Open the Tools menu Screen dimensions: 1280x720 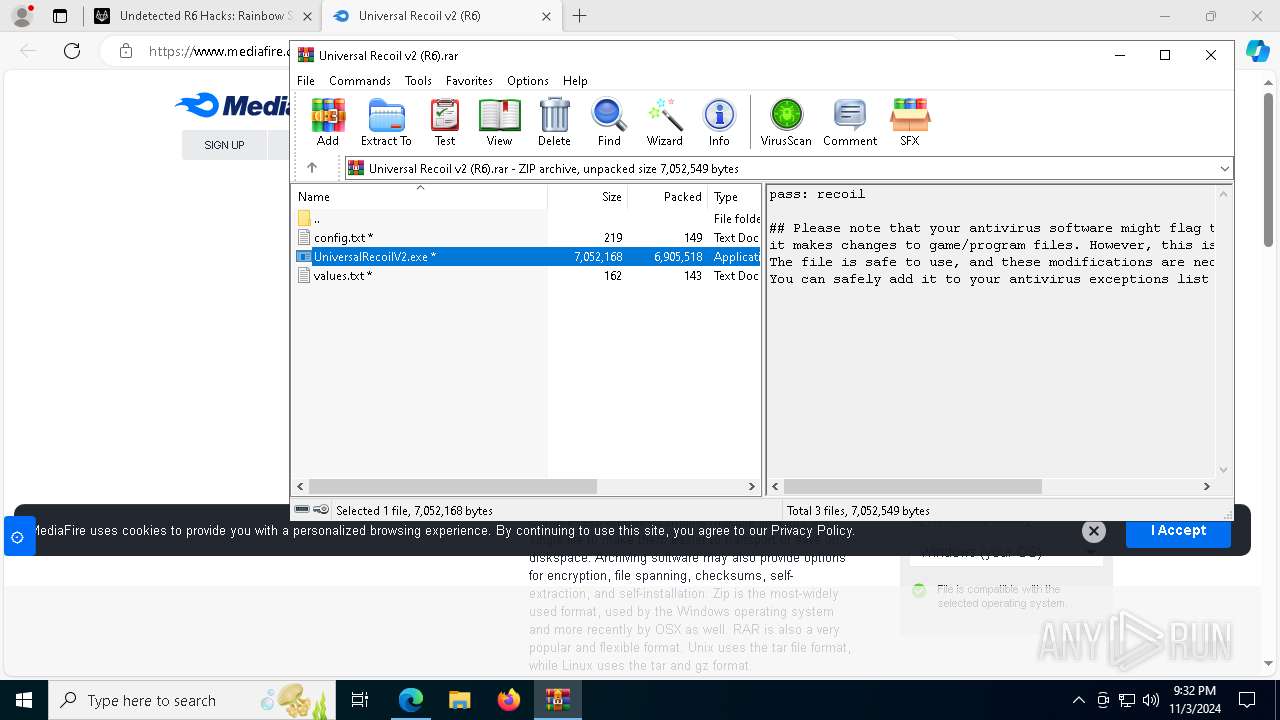click(x=418, y=81)
